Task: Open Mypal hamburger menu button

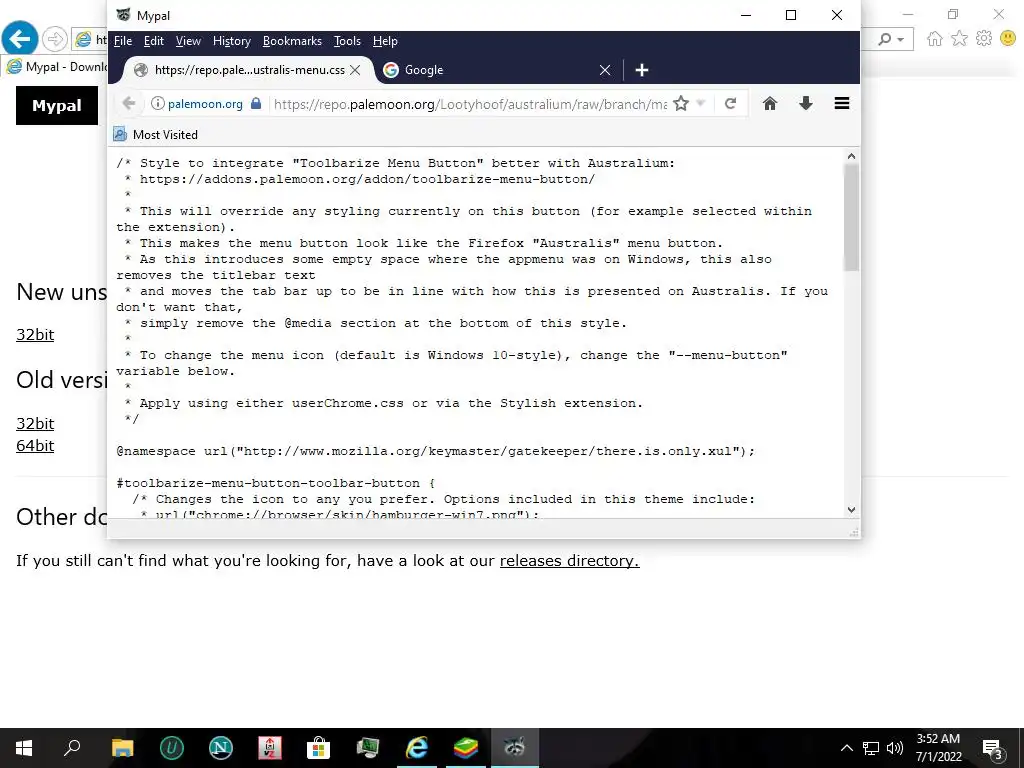Action: click(842, 103)
